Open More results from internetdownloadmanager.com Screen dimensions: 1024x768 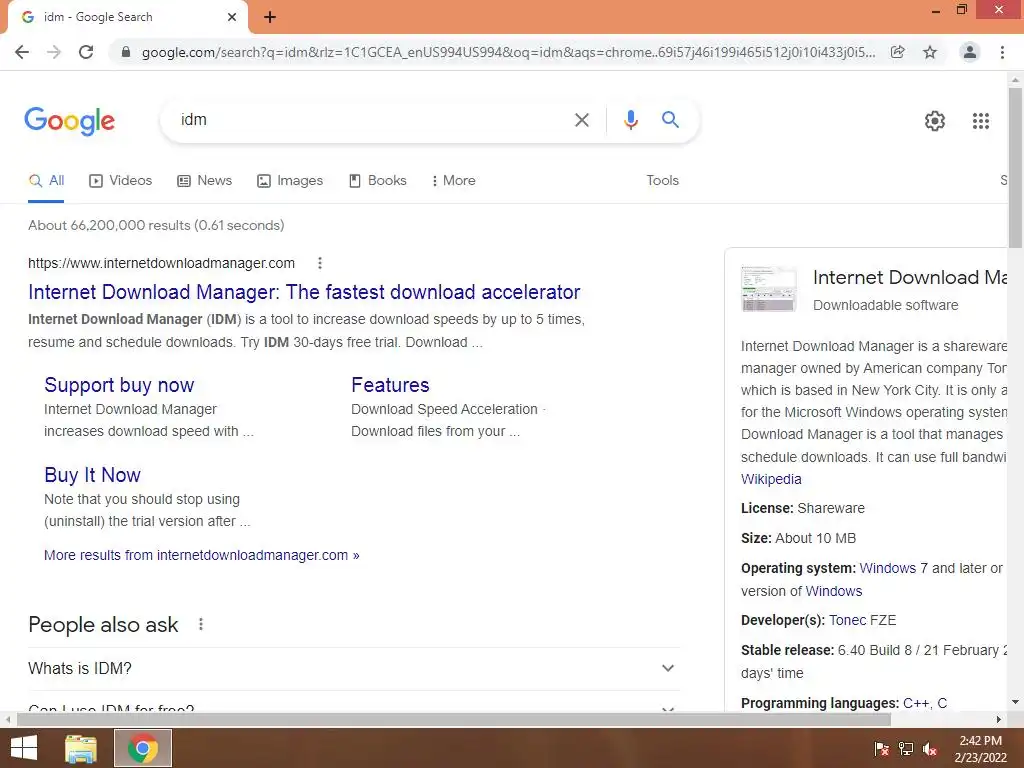pos(202,555)
